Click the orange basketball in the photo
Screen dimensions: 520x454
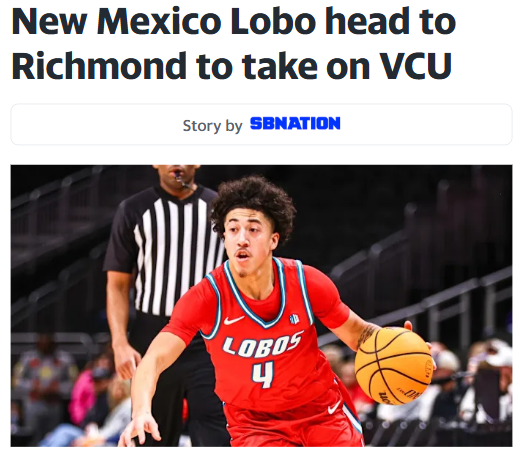394,366
